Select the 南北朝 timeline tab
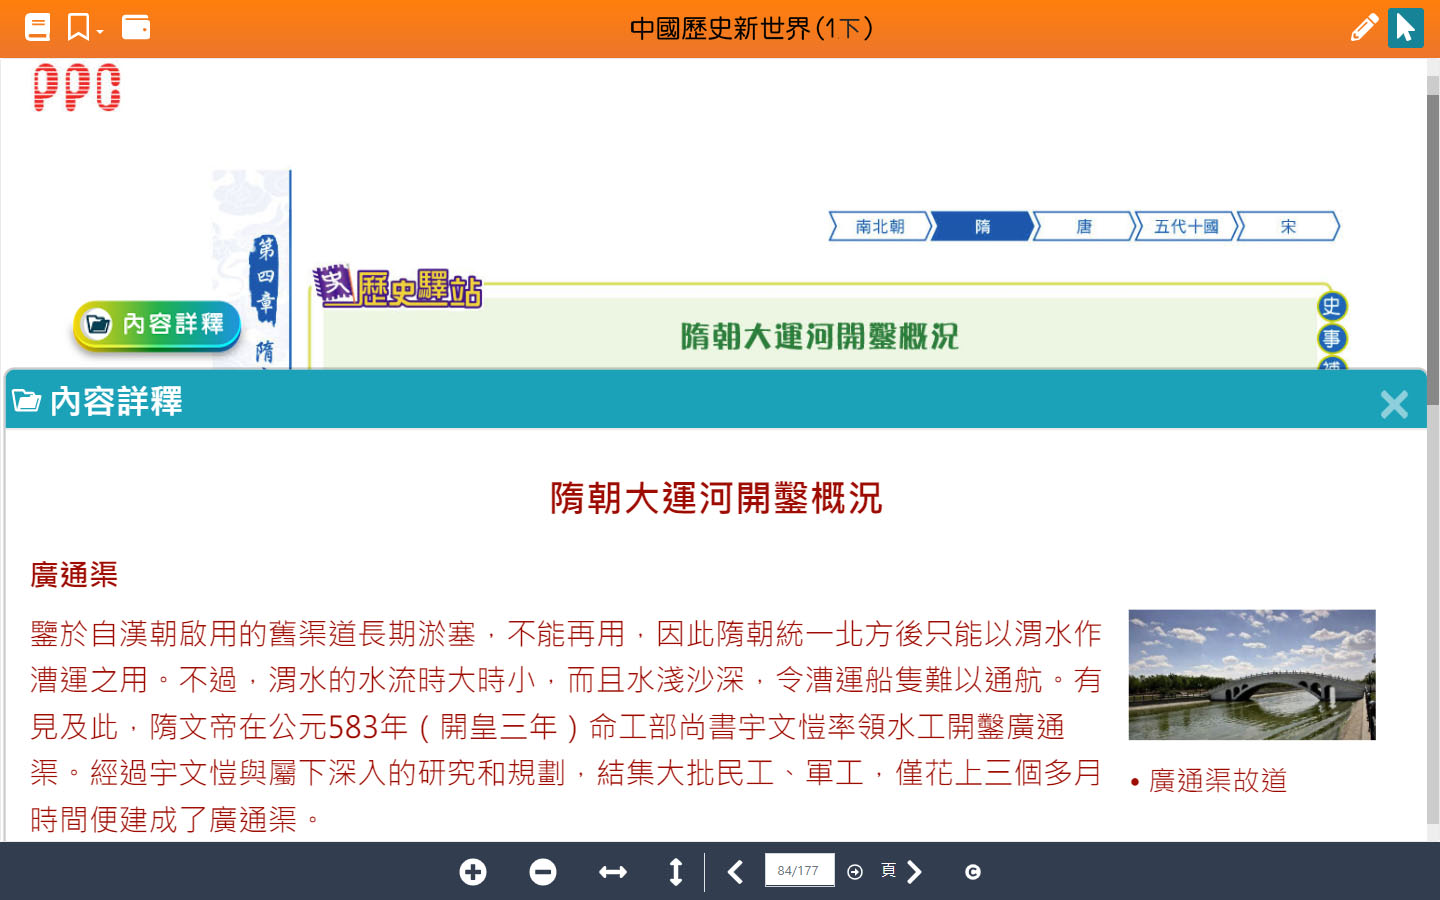The image size is (1440, 900). (880, 227)
